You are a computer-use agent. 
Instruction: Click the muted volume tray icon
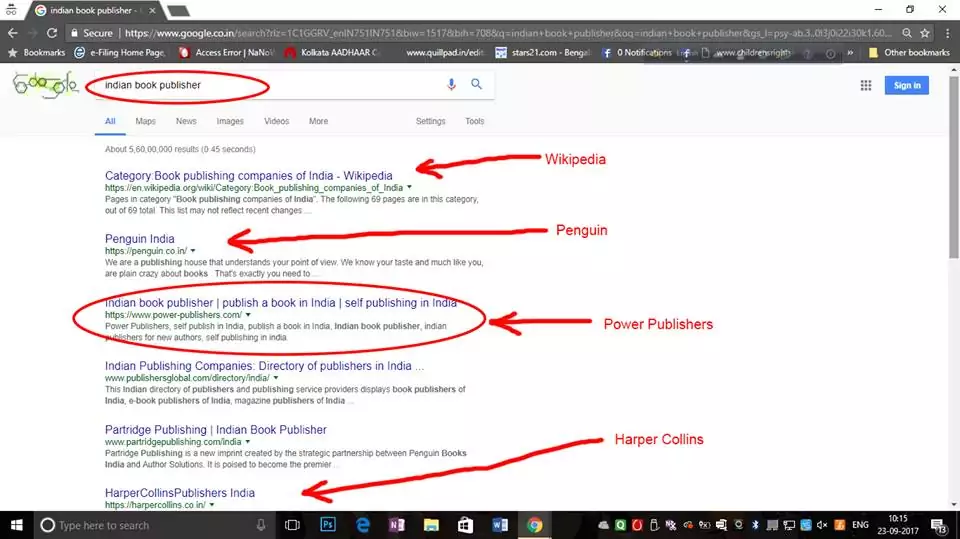point(822,525)
